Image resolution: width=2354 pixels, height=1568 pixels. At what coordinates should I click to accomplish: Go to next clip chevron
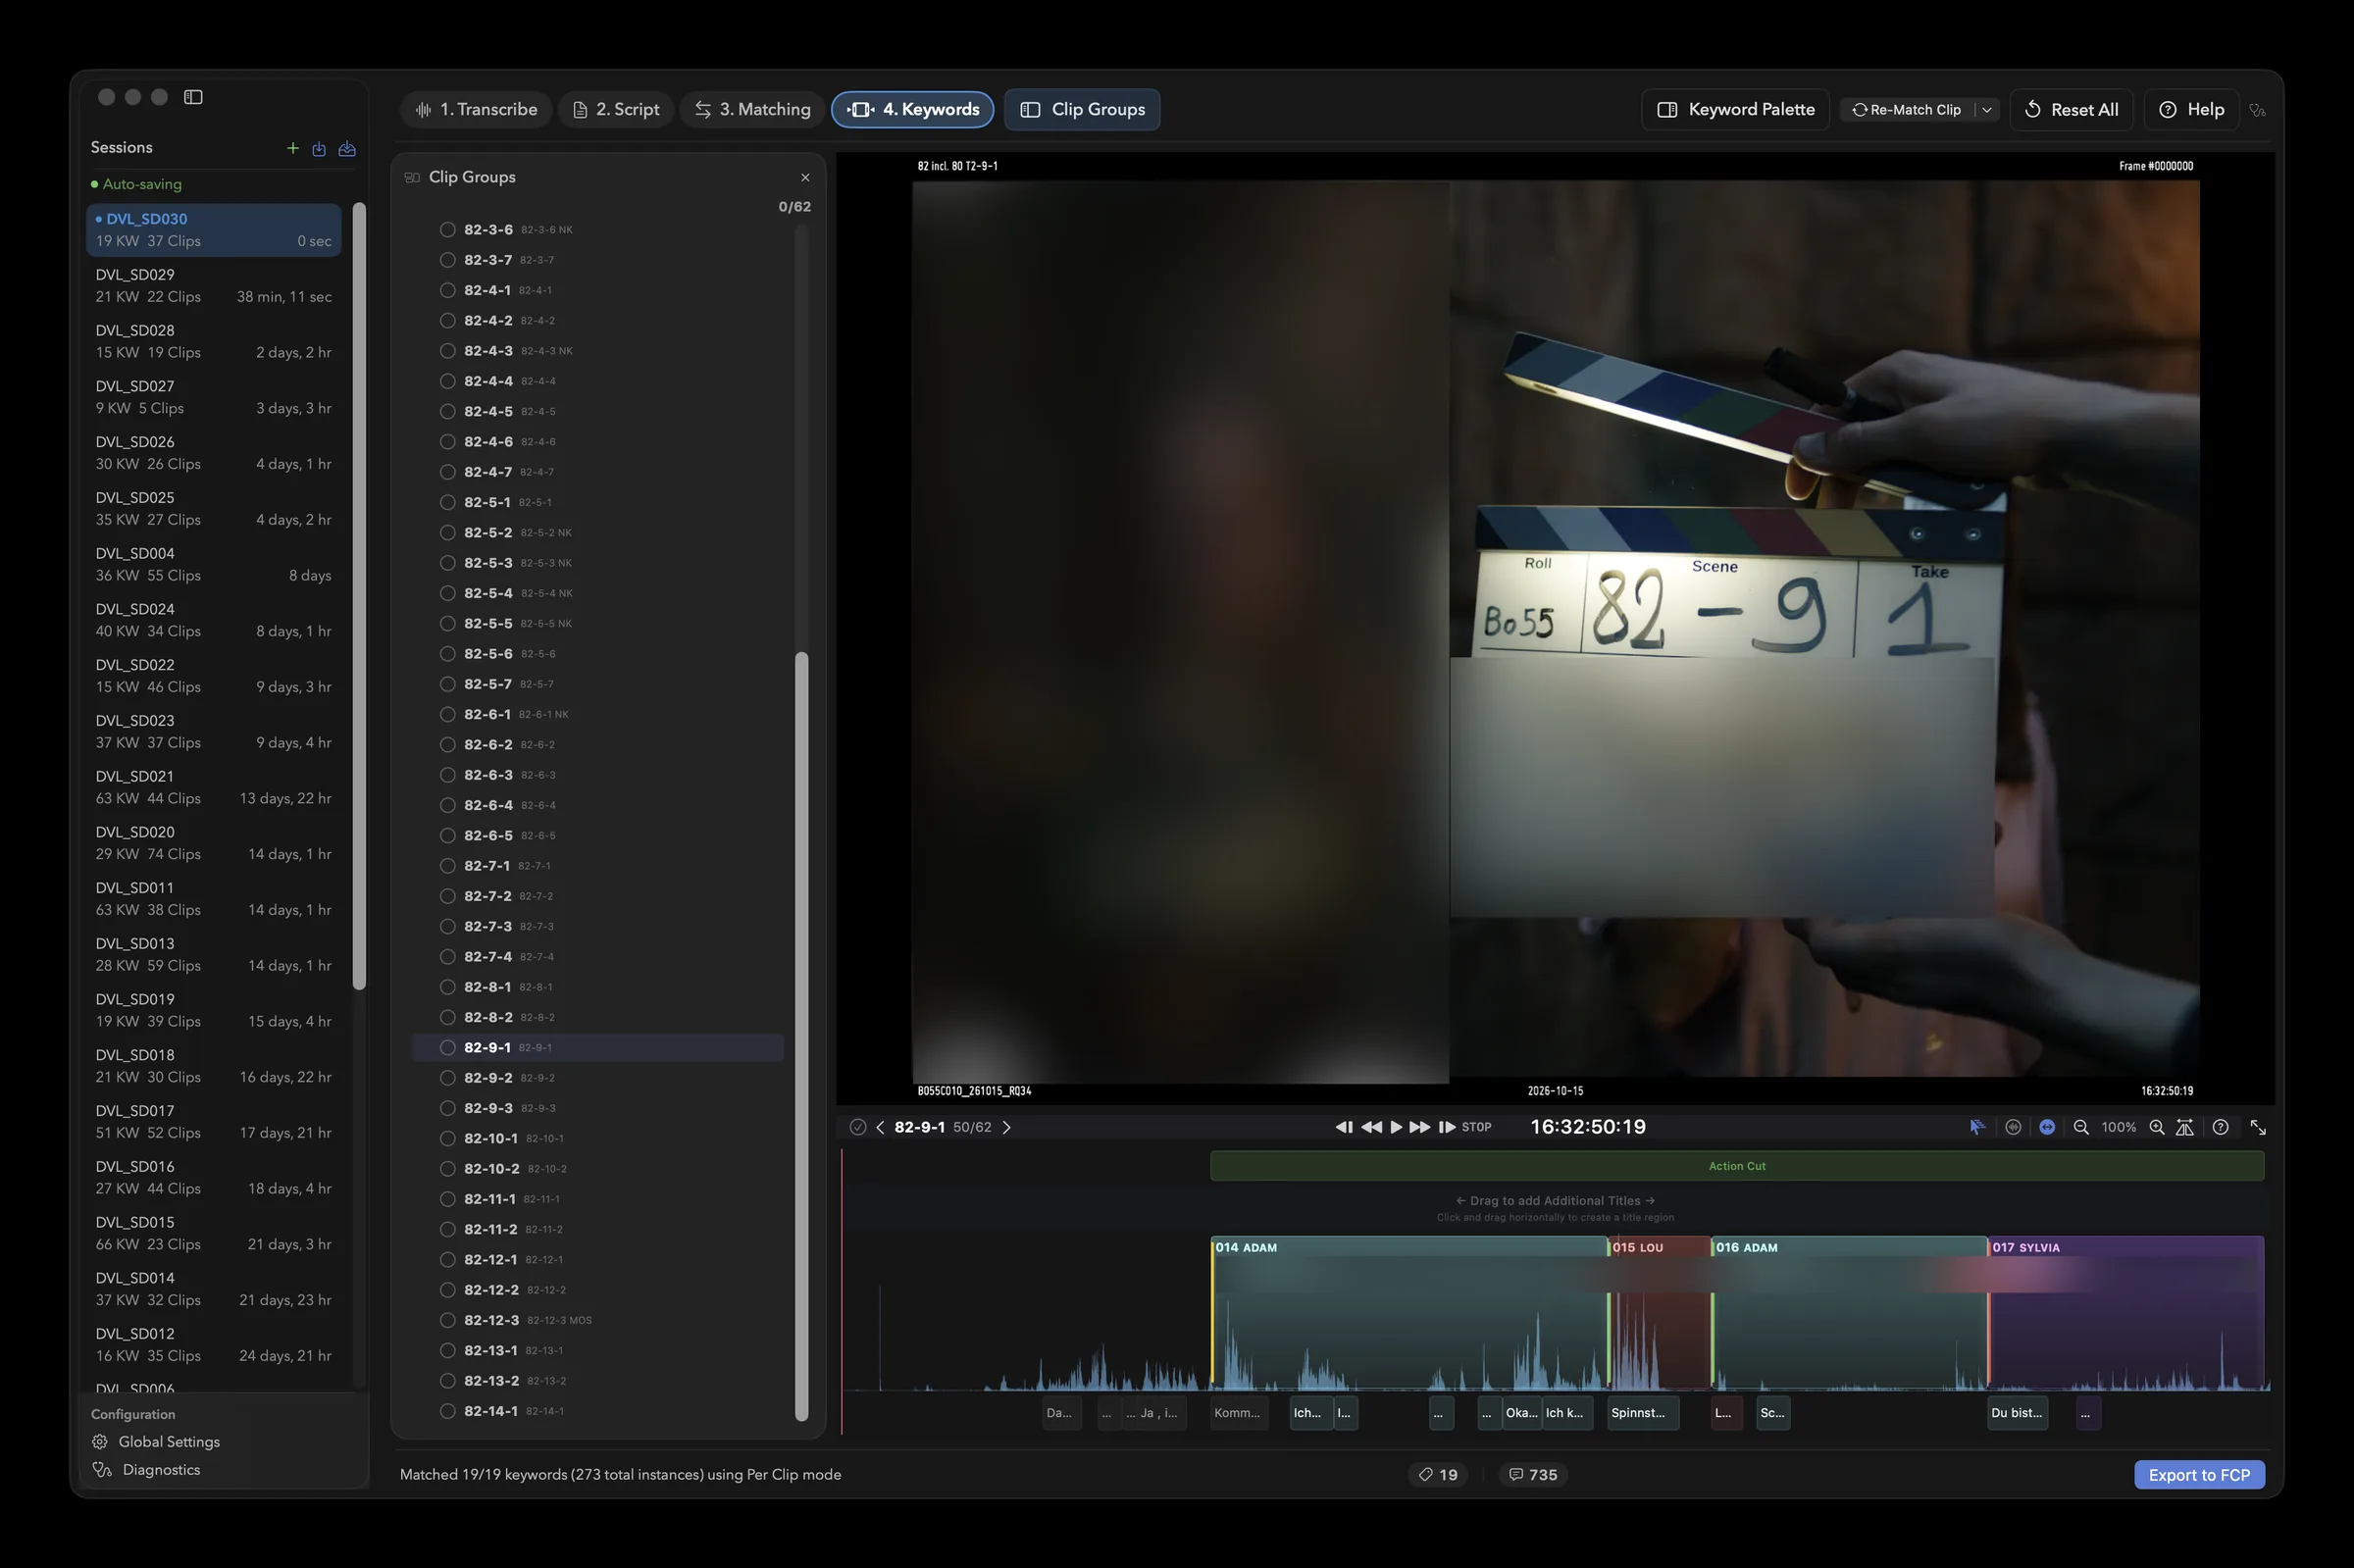[x=1007, y=1127]
